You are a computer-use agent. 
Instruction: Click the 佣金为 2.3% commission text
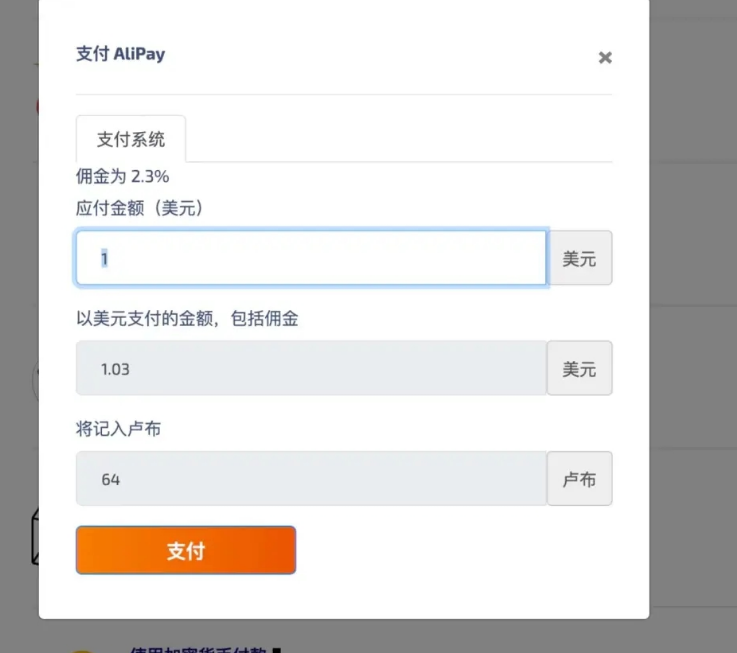click(123, 176)
